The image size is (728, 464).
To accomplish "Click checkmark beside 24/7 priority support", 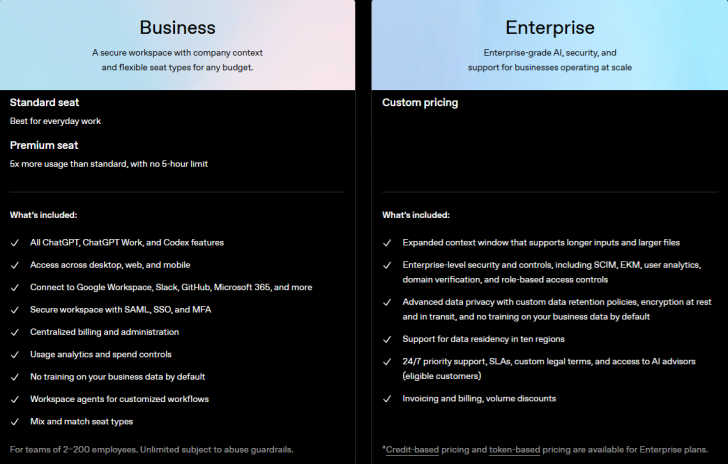I will pyautogui.click(x=387, y=362).
